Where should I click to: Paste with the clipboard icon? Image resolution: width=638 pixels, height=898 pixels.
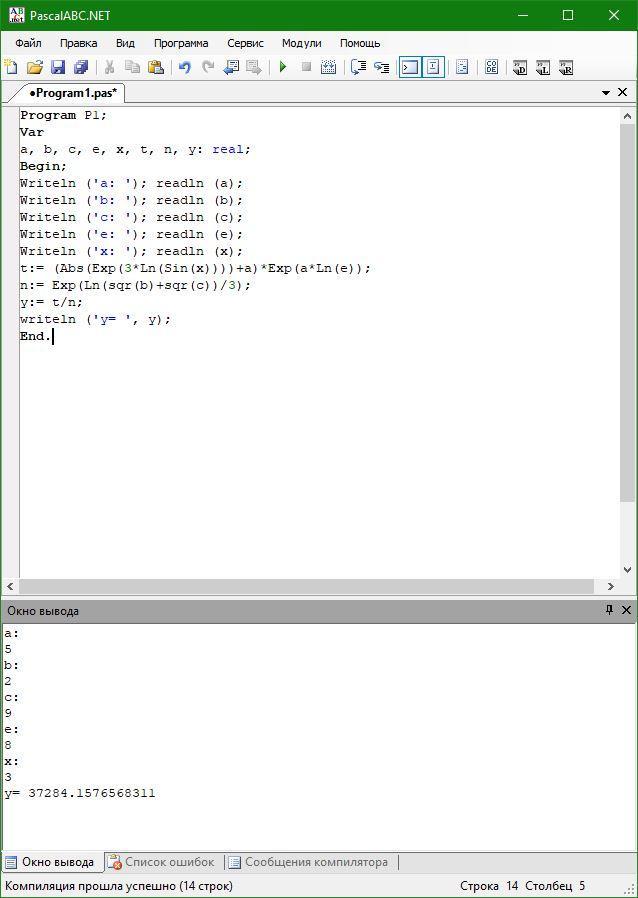point(156,67)
